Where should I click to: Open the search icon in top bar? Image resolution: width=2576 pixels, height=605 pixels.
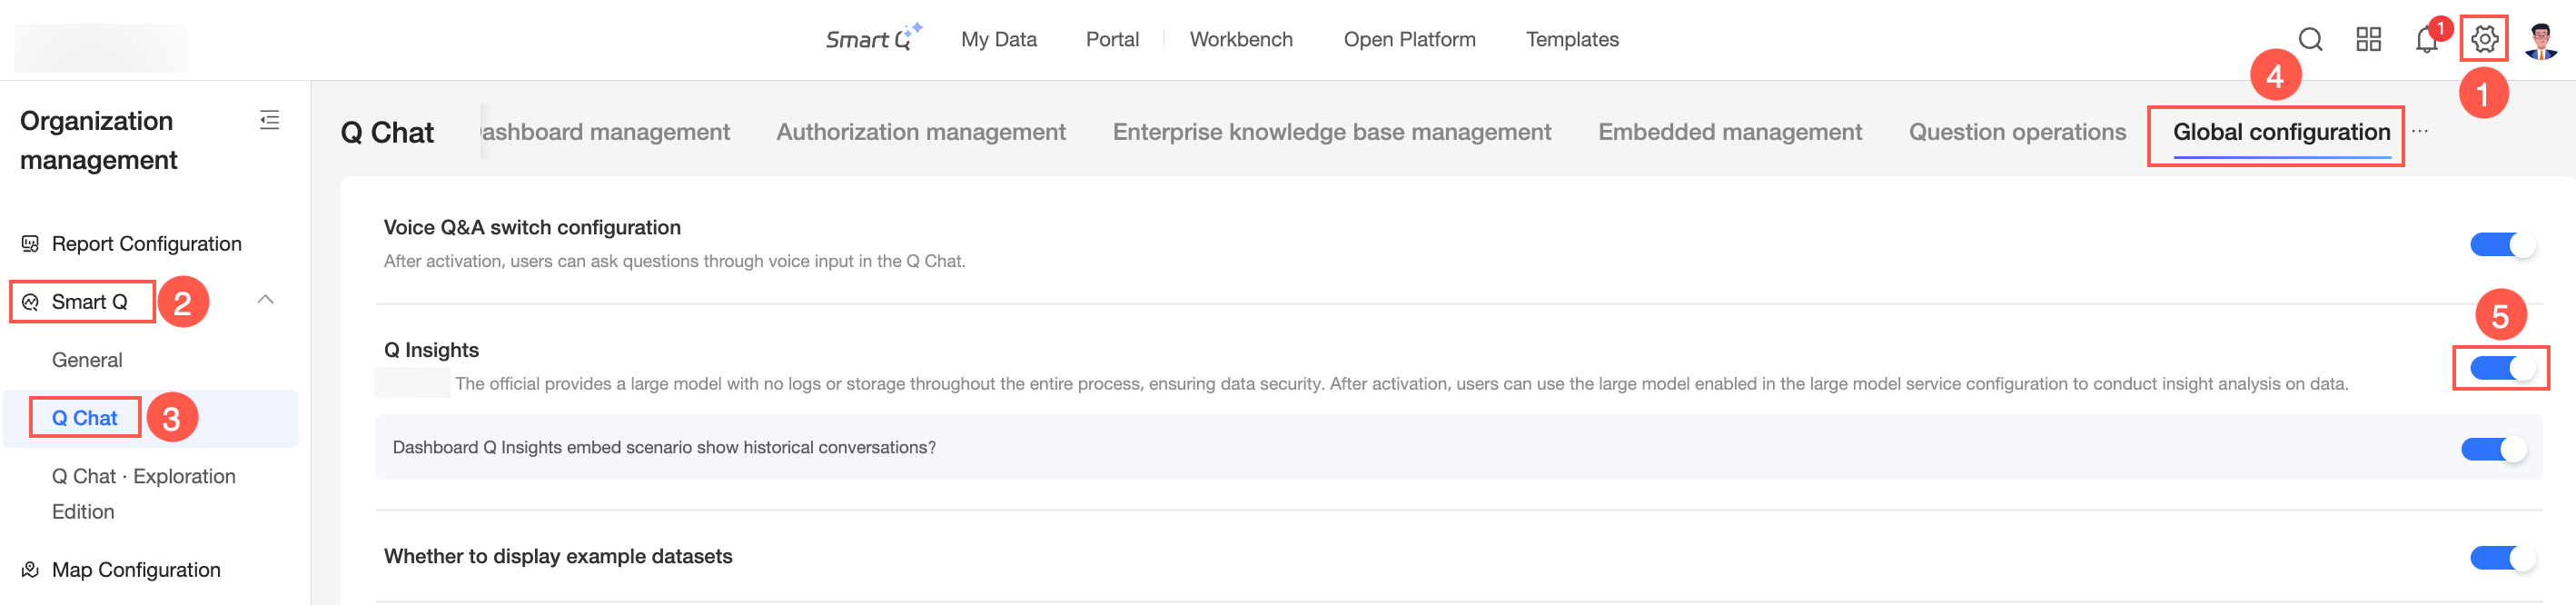(x=2310, y=40)
